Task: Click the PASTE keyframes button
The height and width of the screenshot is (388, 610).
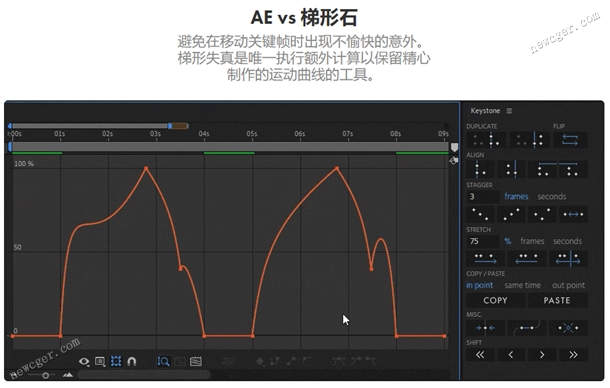Action: pyautogui.click(x=557, y=300)
